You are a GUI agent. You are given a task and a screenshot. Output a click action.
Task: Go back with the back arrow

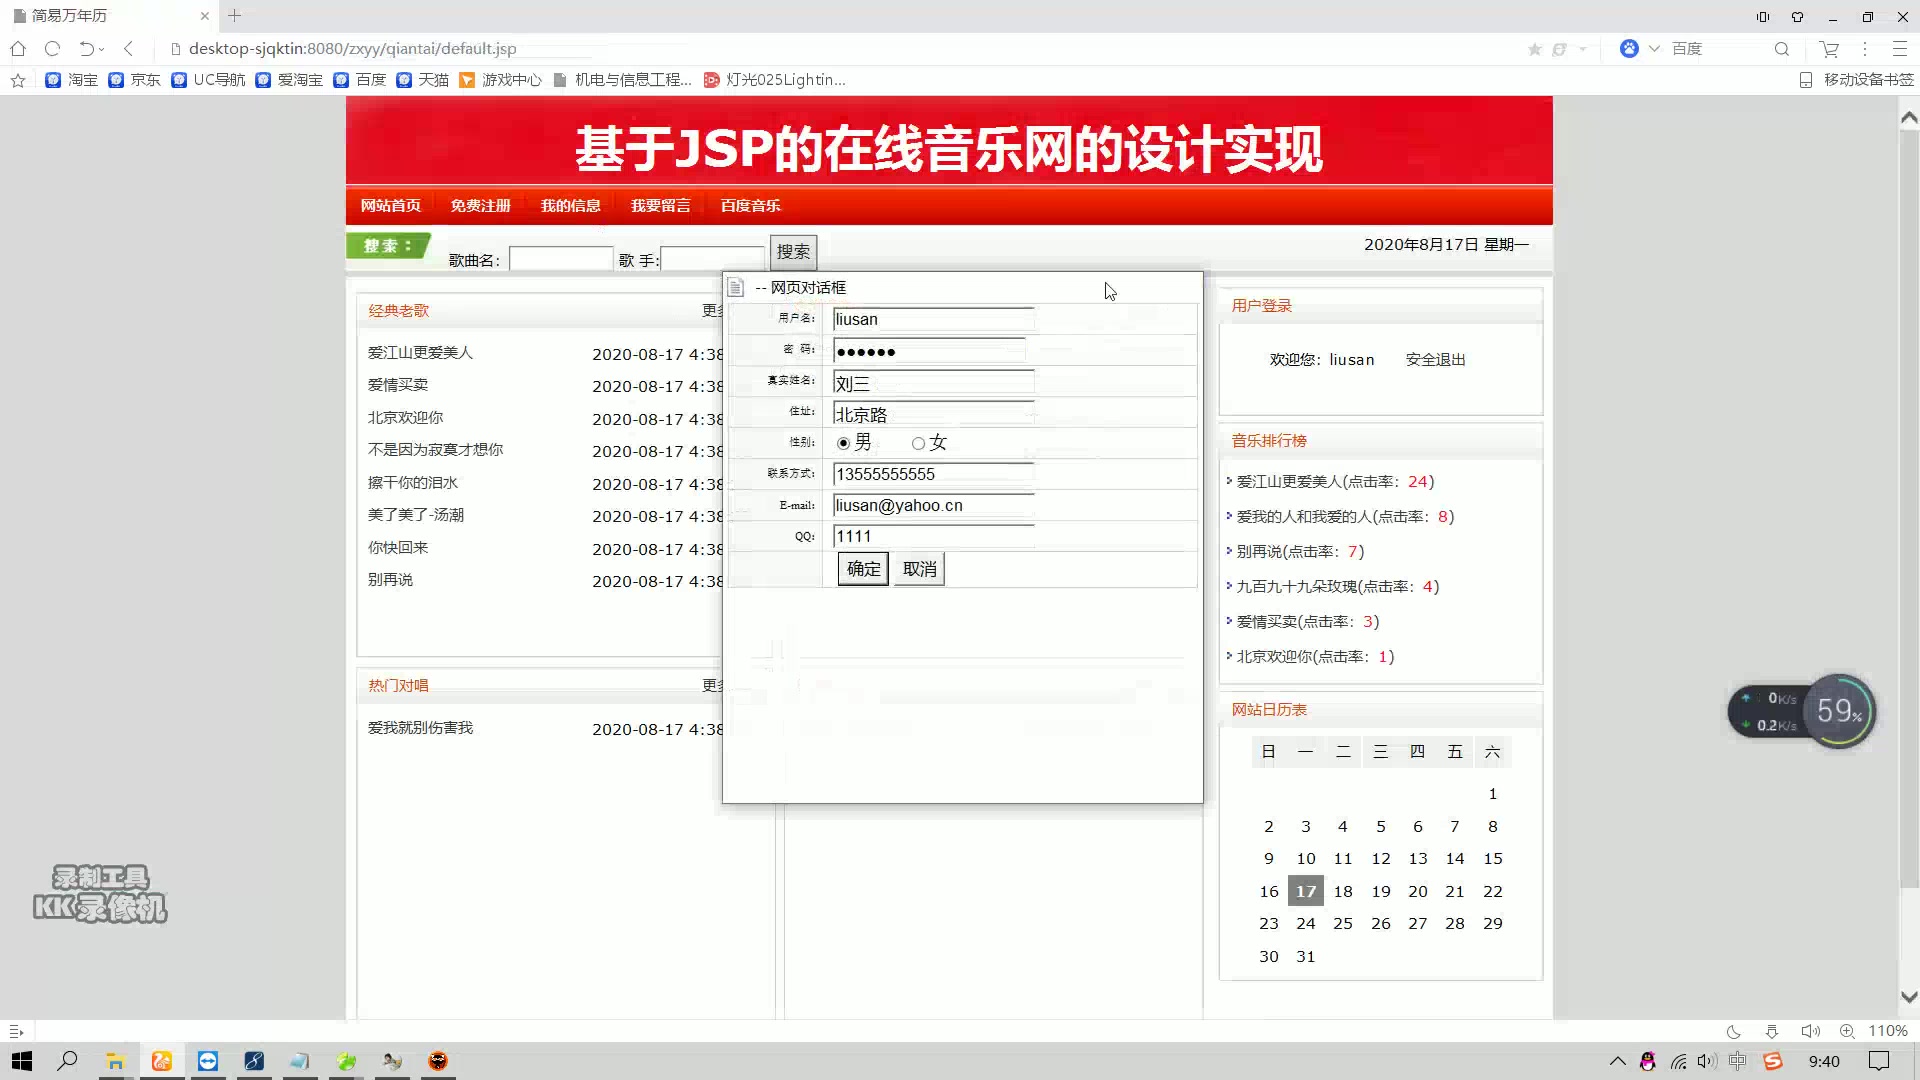click(x=128, y=48)
